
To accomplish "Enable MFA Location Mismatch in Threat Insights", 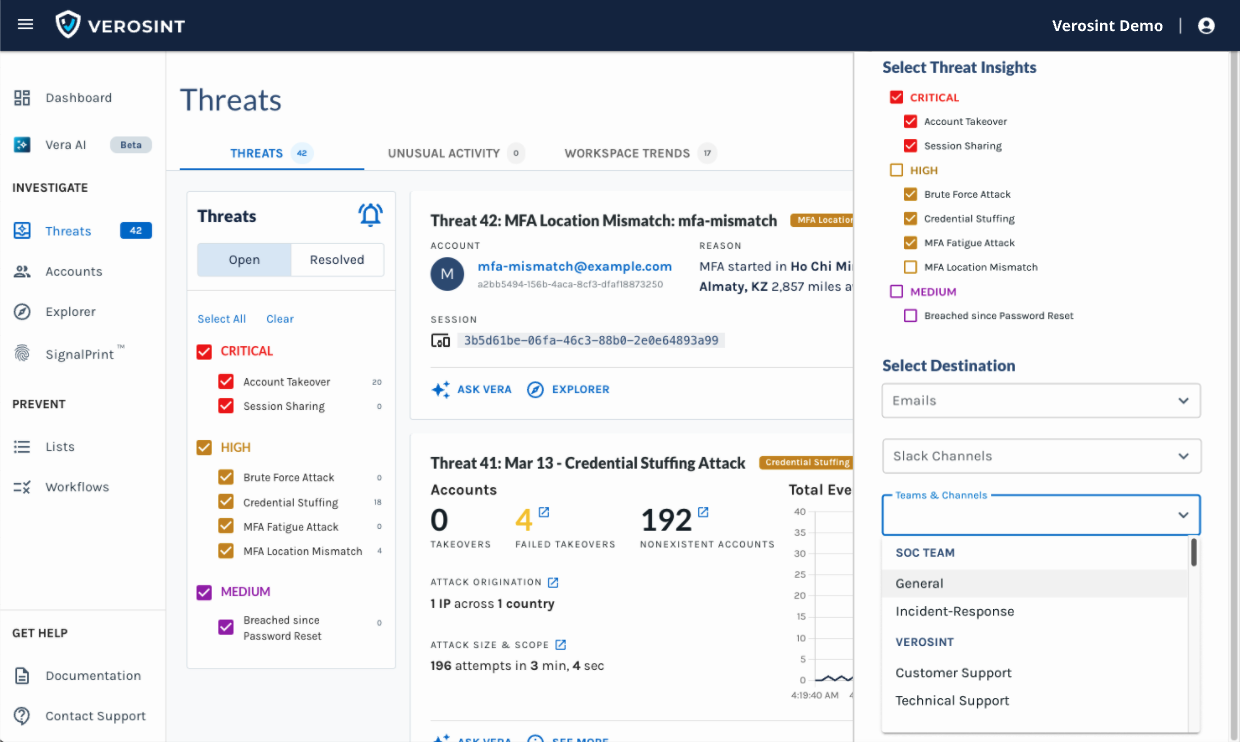I will click(910, 267).
